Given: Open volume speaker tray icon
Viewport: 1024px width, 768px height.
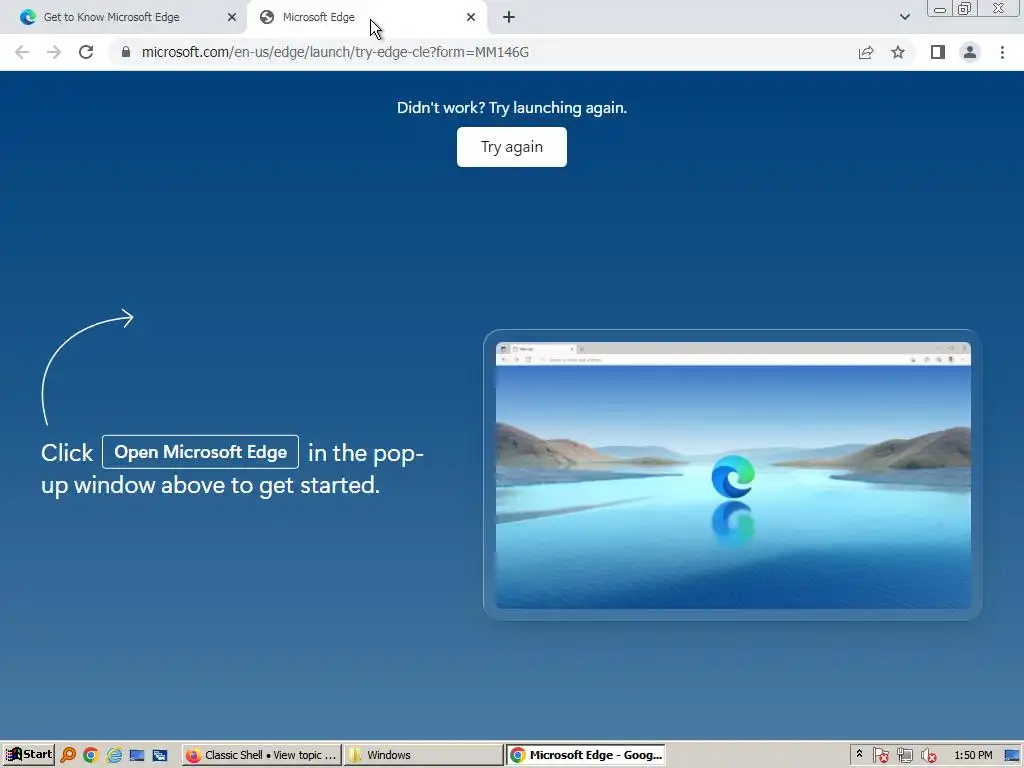Looking at the screenshot, I should (x=928, y=755).
